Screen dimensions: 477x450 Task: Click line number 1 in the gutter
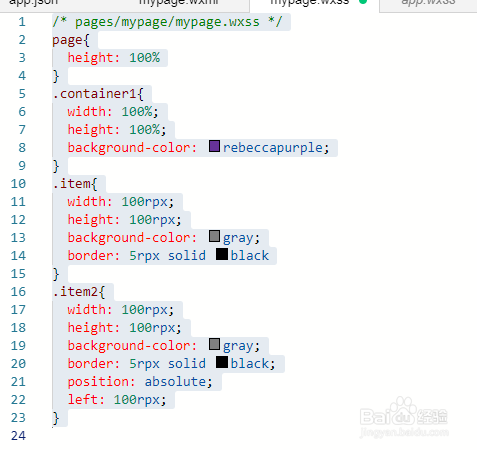tap(22, 22)
